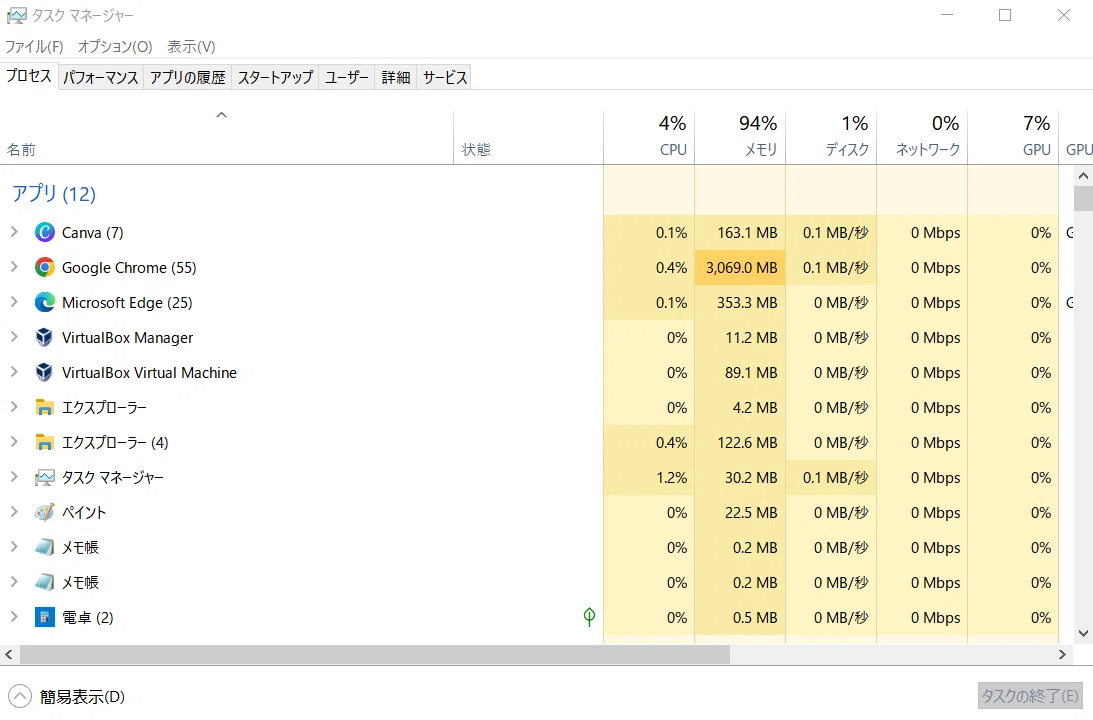The height and width of the screenshot is (720, 1093).
Task: Click the VirtualBox Virtual Machine cube icon
Action: 45,372
